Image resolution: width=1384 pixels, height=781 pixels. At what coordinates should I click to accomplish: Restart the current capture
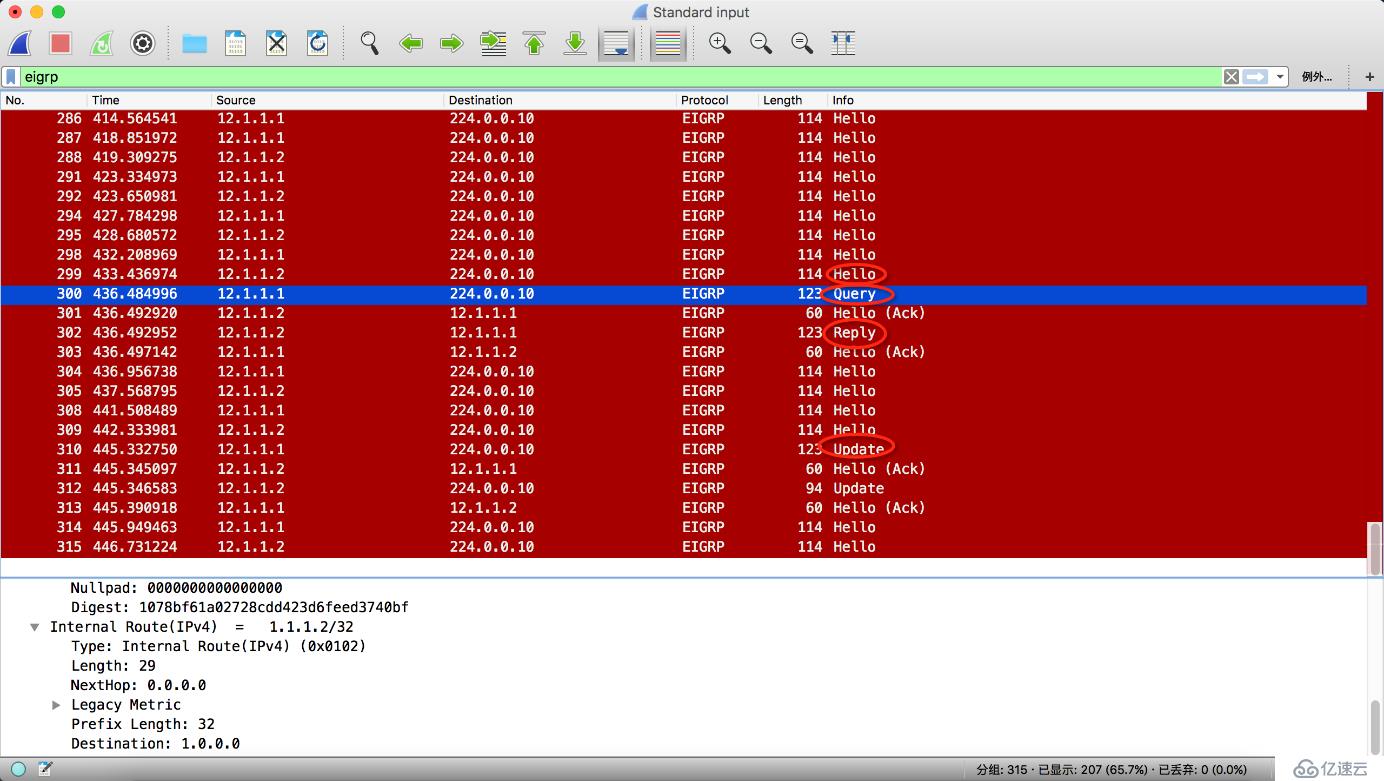101,43
